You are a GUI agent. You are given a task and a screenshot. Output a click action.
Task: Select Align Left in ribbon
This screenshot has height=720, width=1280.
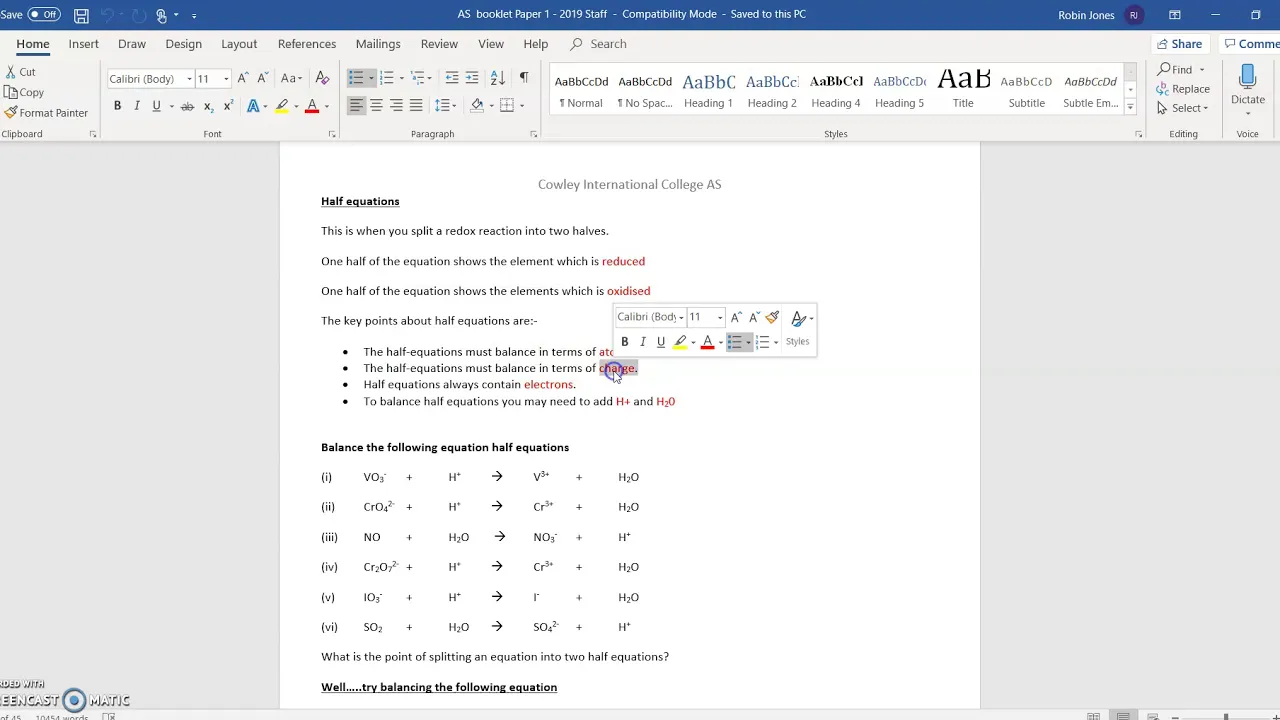(356, 106)
